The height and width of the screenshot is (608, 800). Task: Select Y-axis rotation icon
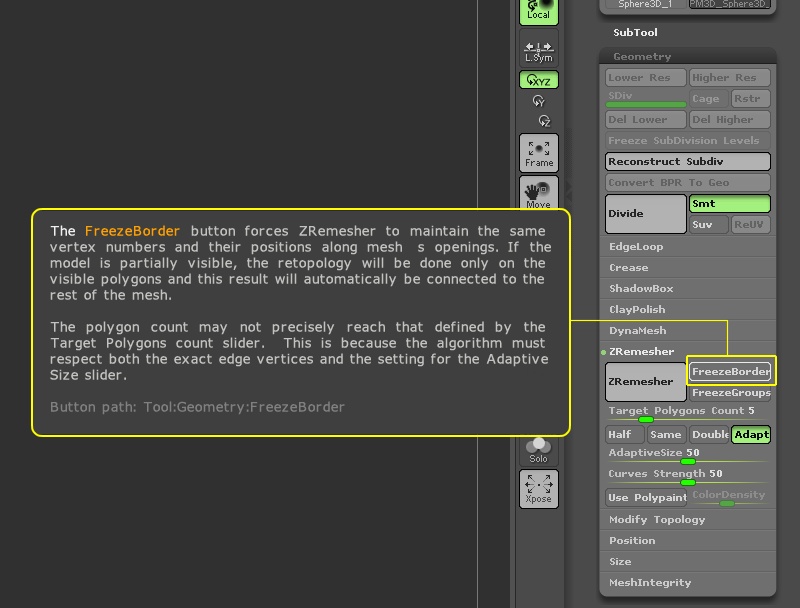click(x=539, y=100)
